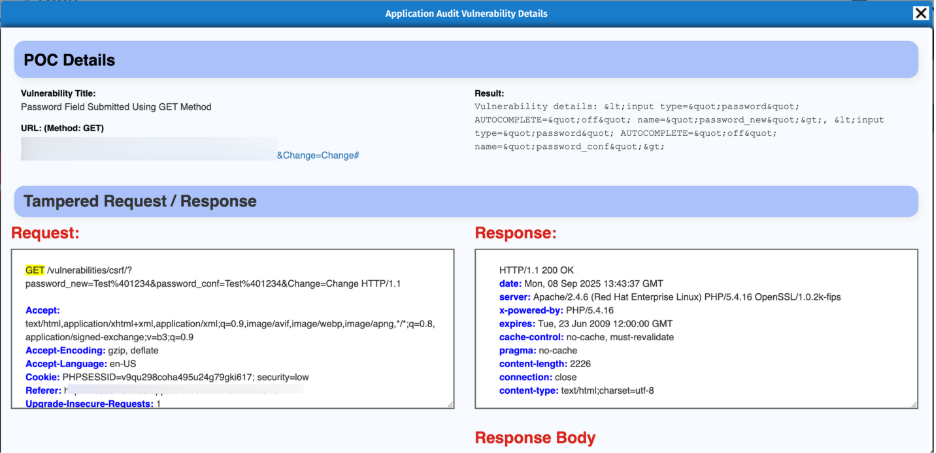Click the 'date:' response header line
The image size is (936, 453).
[x=581, y=284]
